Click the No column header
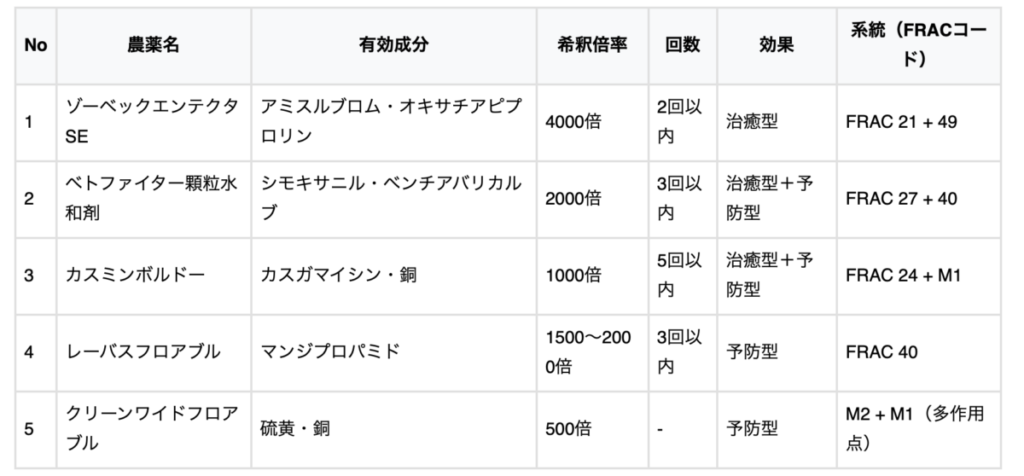The image size is (1024, 476). (x=36, y=46)
